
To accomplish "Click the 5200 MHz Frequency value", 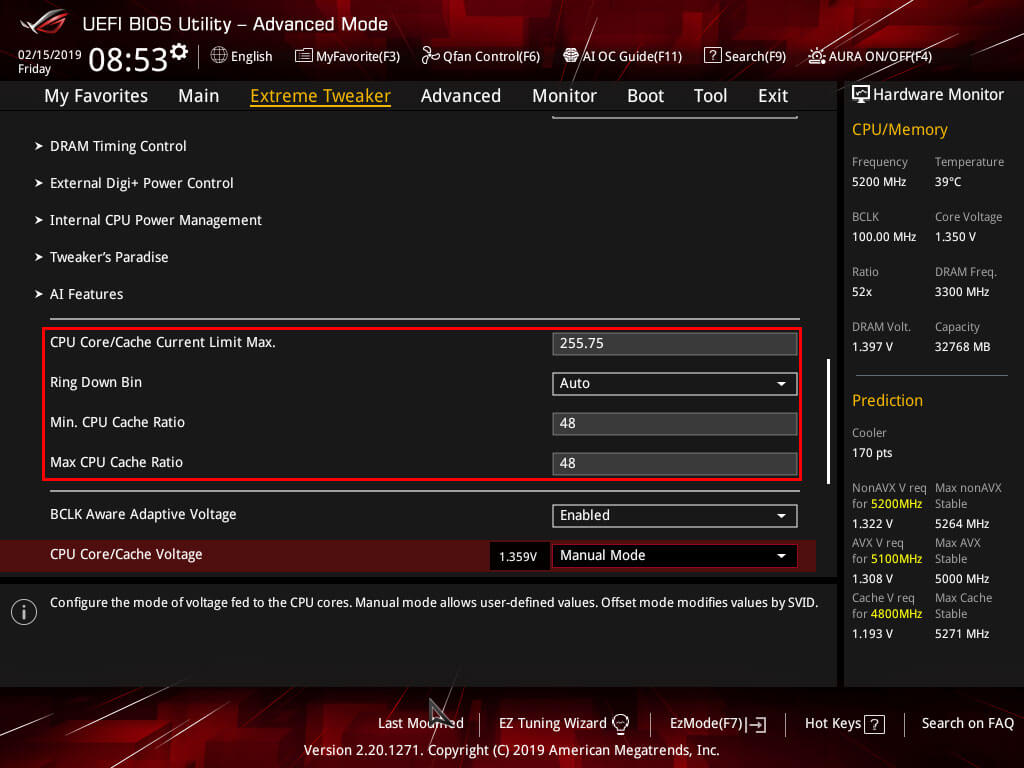I will [879, 182].
